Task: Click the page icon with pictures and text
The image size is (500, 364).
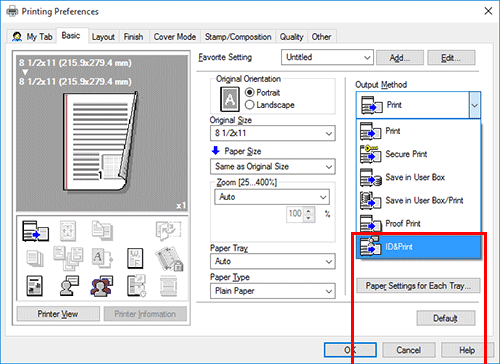Action: coord(35,286)
